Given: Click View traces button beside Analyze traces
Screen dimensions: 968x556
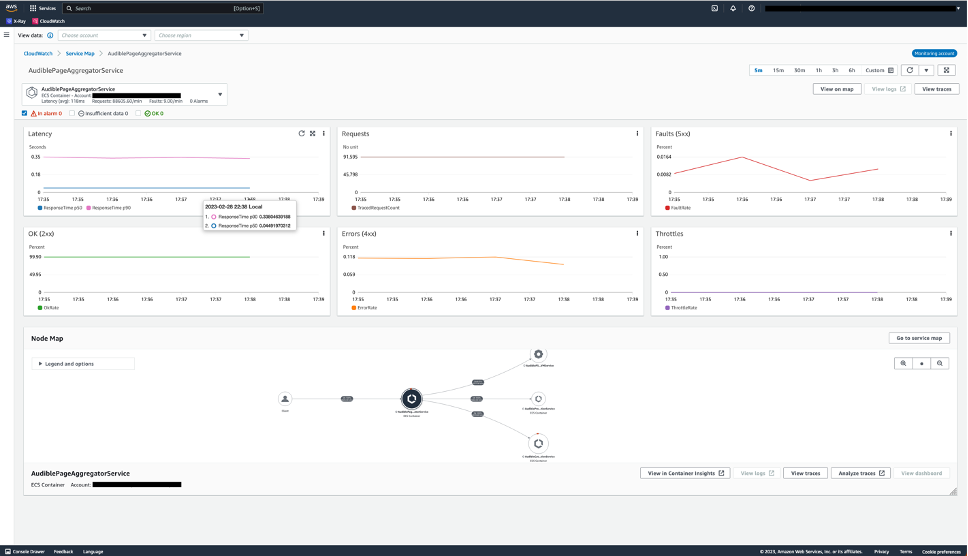Looking at the screenshot, I should pyautogui.click(x=806, y=473).
